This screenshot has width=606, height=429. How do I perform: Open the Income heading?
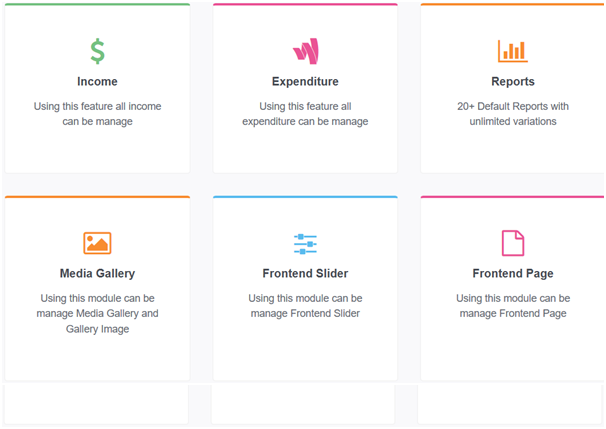[97, 82]
